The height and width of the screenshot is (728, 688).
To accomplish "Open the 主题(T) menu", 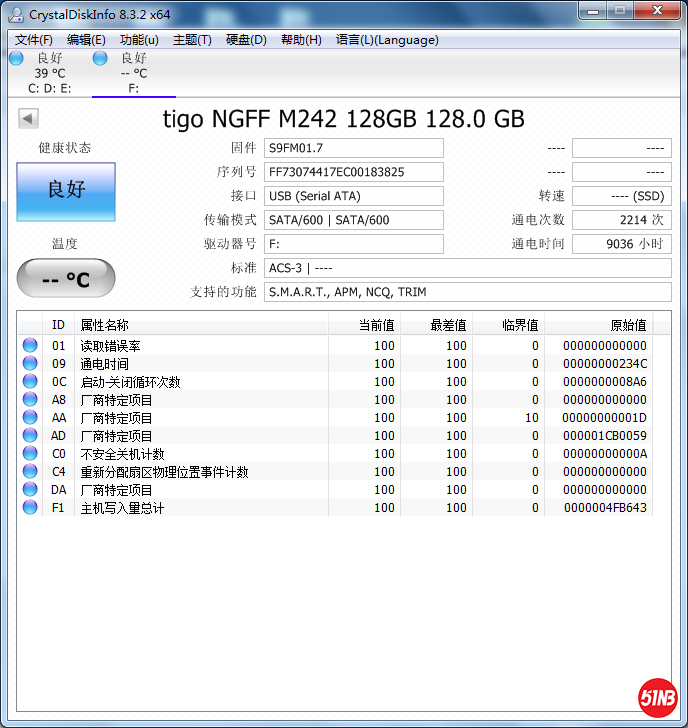I will [192, 40].
